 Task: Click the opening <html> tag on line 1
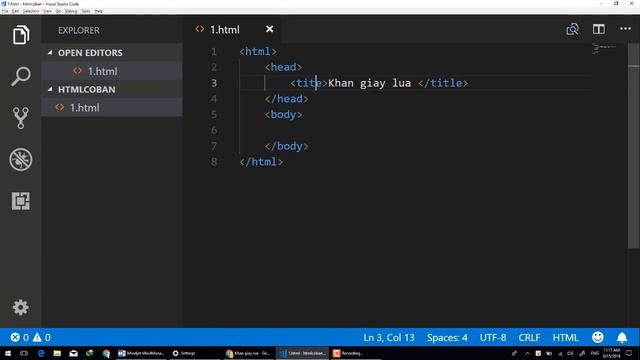coord(258,51)
